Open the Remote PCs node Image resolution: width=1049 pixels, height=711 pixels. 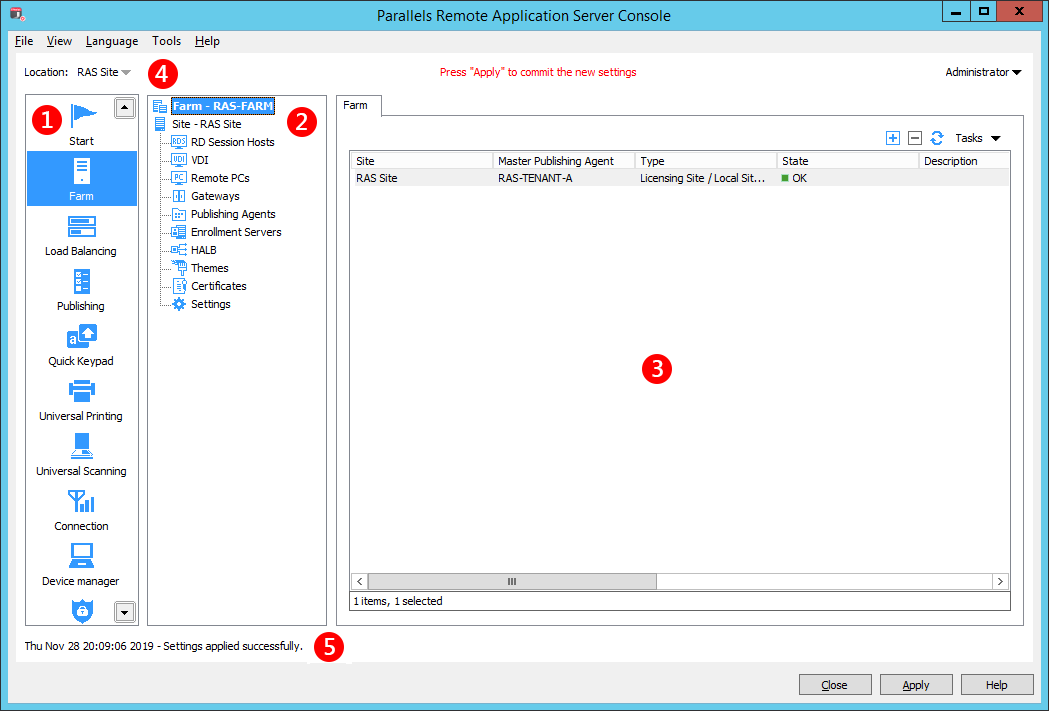coord(220,178)
